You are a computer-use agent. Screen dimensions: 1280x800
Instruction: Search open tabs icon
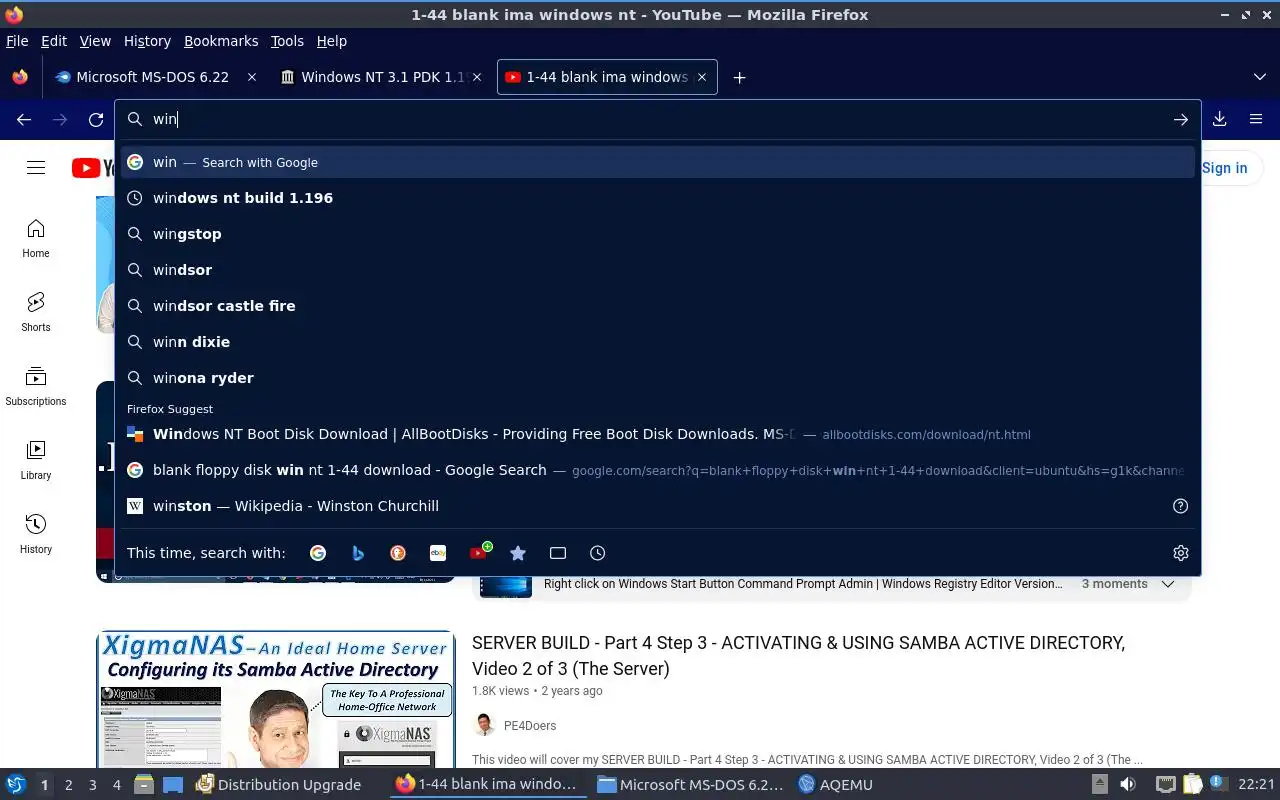coord(558,553)
